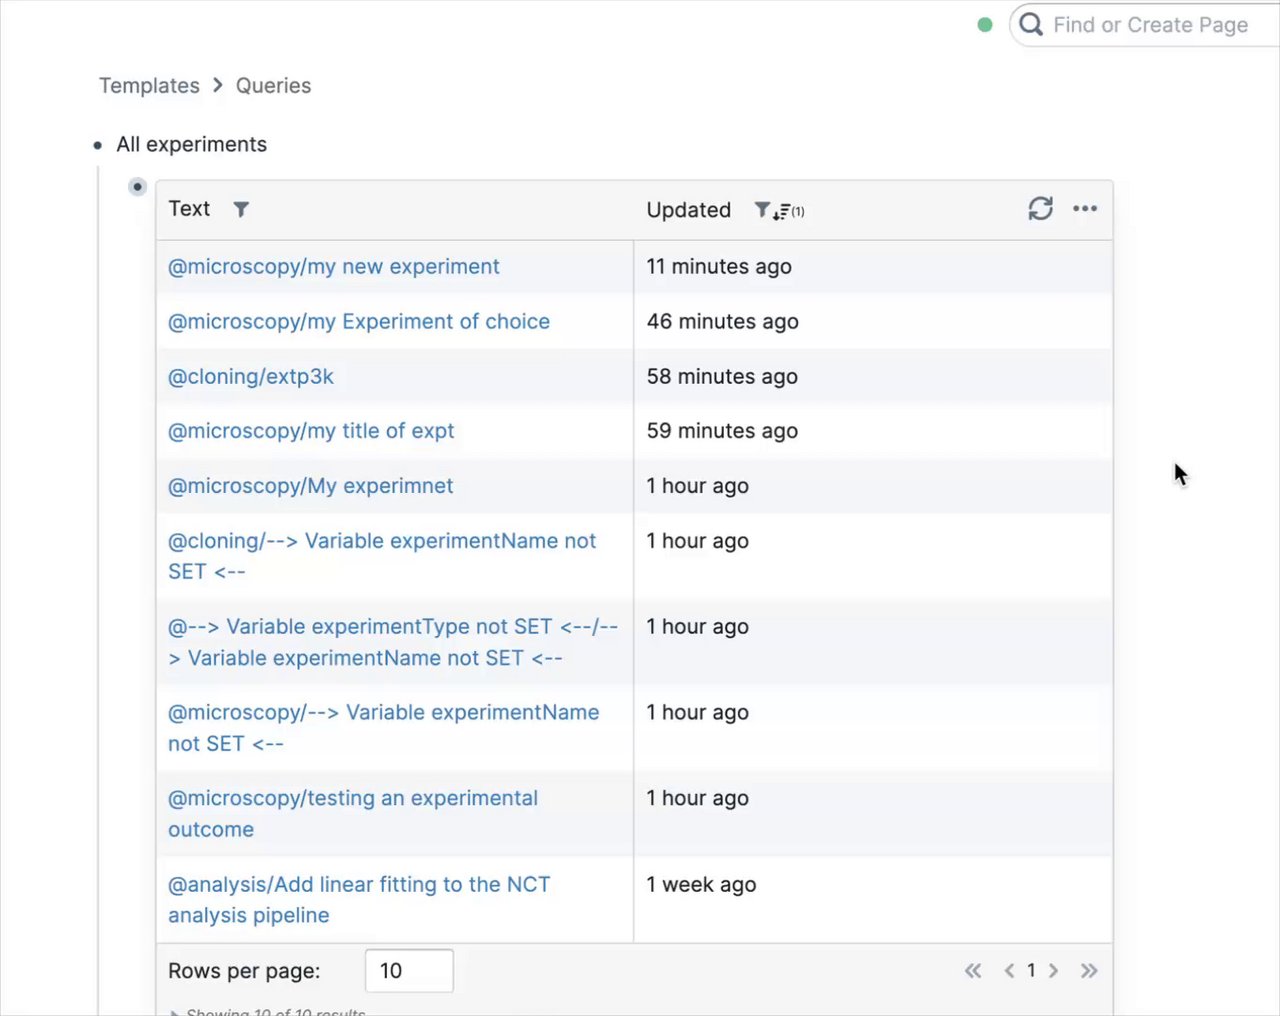Go to the previous results page
The width and height of the screenshot is (1280, 1016).
tap(1009, 970)
